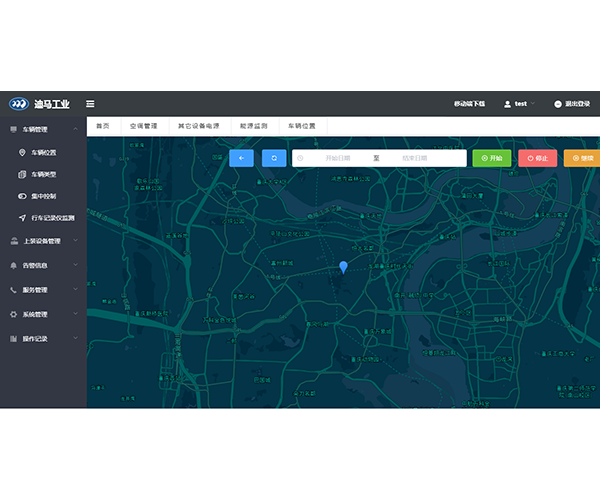
Task: Click the blue back arrow button
Action: (x=241, y=158)
